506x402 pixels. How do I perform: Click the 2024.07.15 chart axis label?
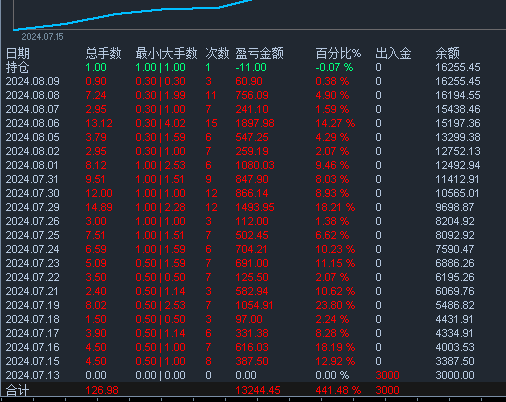tap(42, 37)
